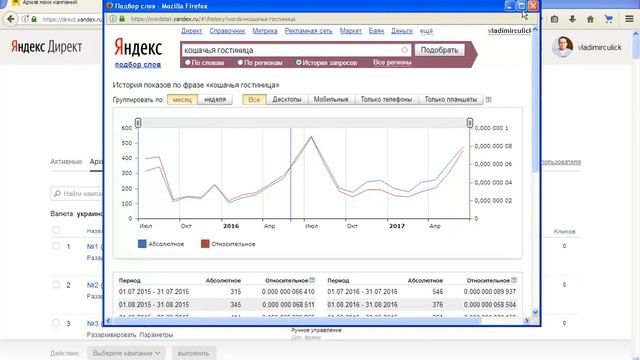Open the Firefox hamburger menu

coord(629,19)
